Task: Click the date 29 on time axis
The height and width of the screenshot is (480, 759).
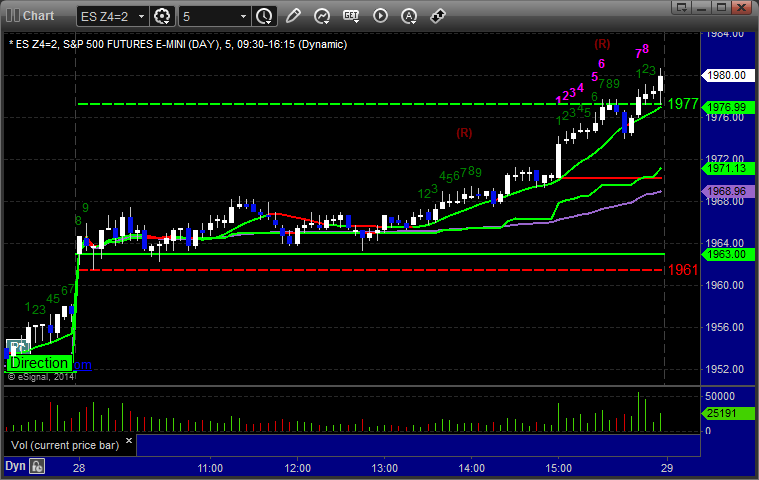Action: [x=667, y=468]
